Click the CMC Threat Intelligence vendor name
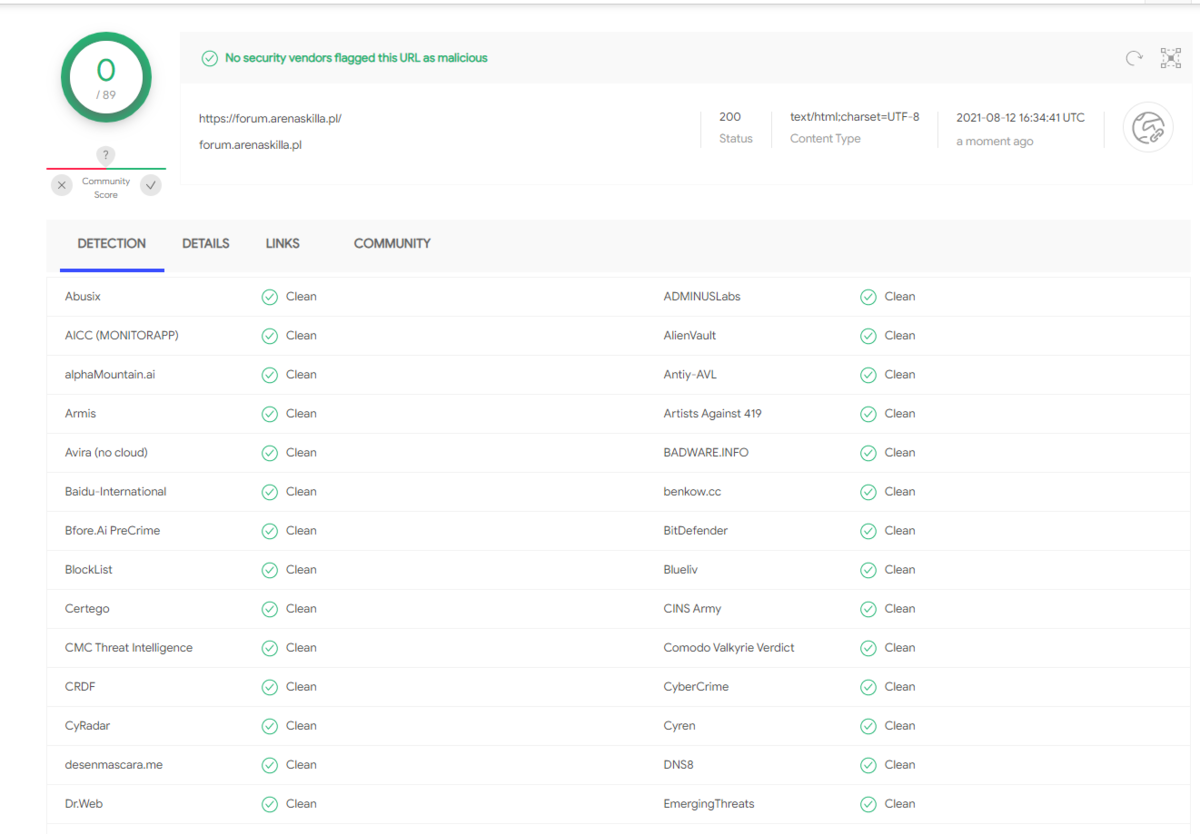 [x=129, y=648]
